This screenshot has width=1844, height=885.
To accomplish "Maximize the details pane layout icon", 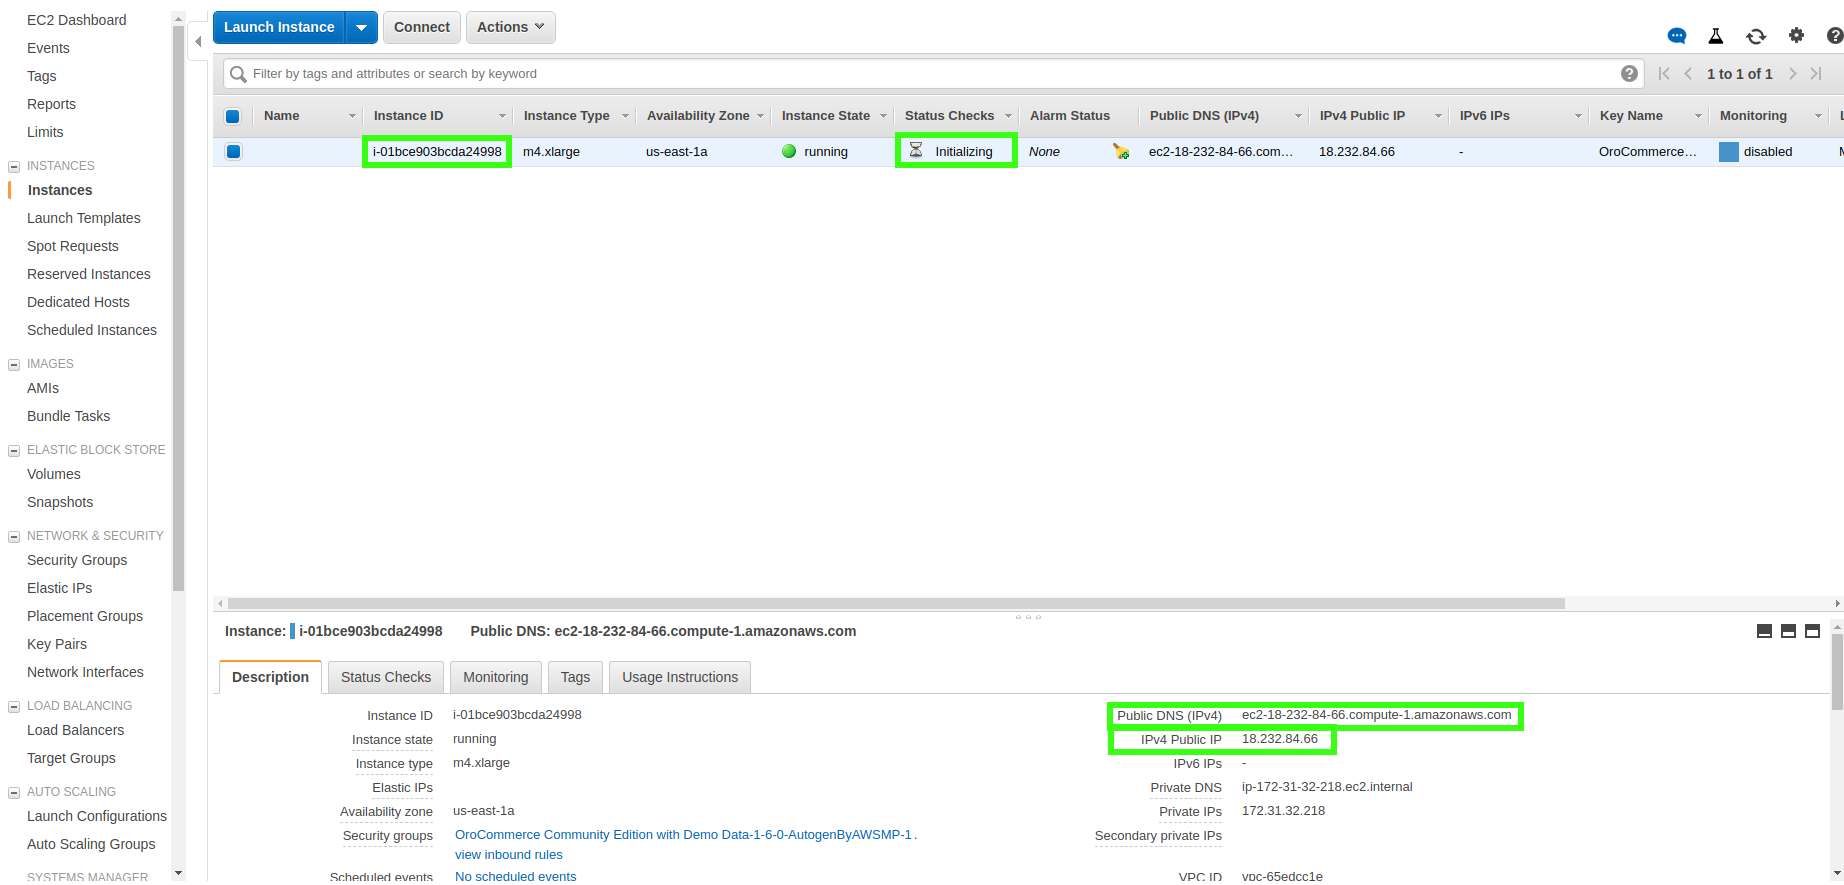I will [x=1812, y=631].
